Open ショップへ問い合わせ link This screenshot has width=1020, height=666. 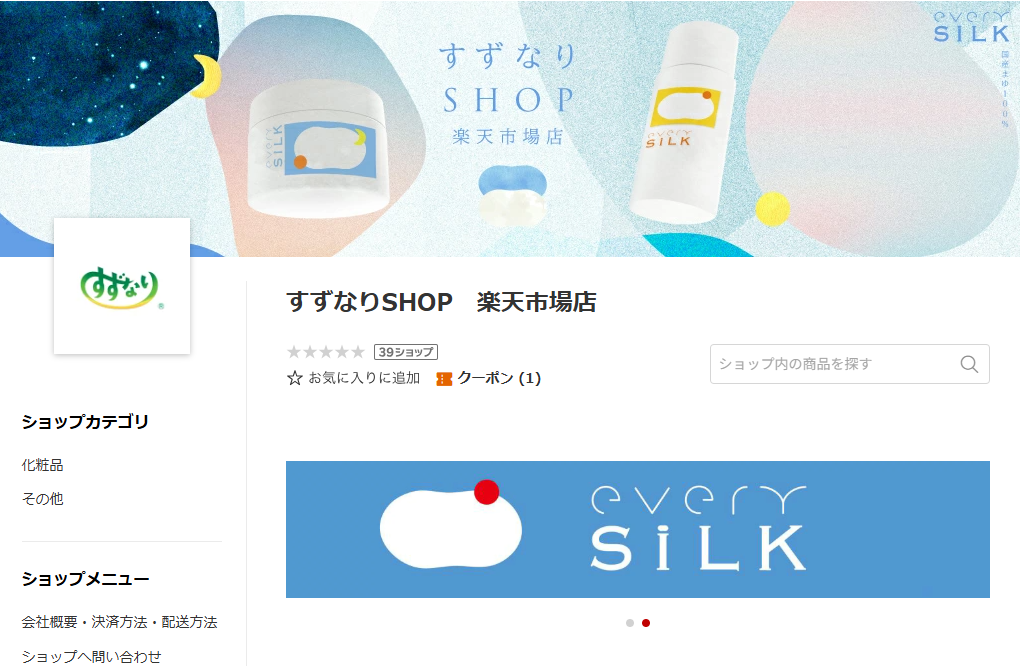pos(91,656)
